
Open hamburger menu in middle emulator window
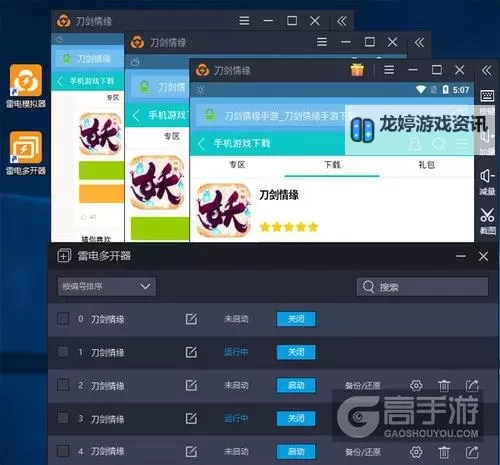click(322, 42)
